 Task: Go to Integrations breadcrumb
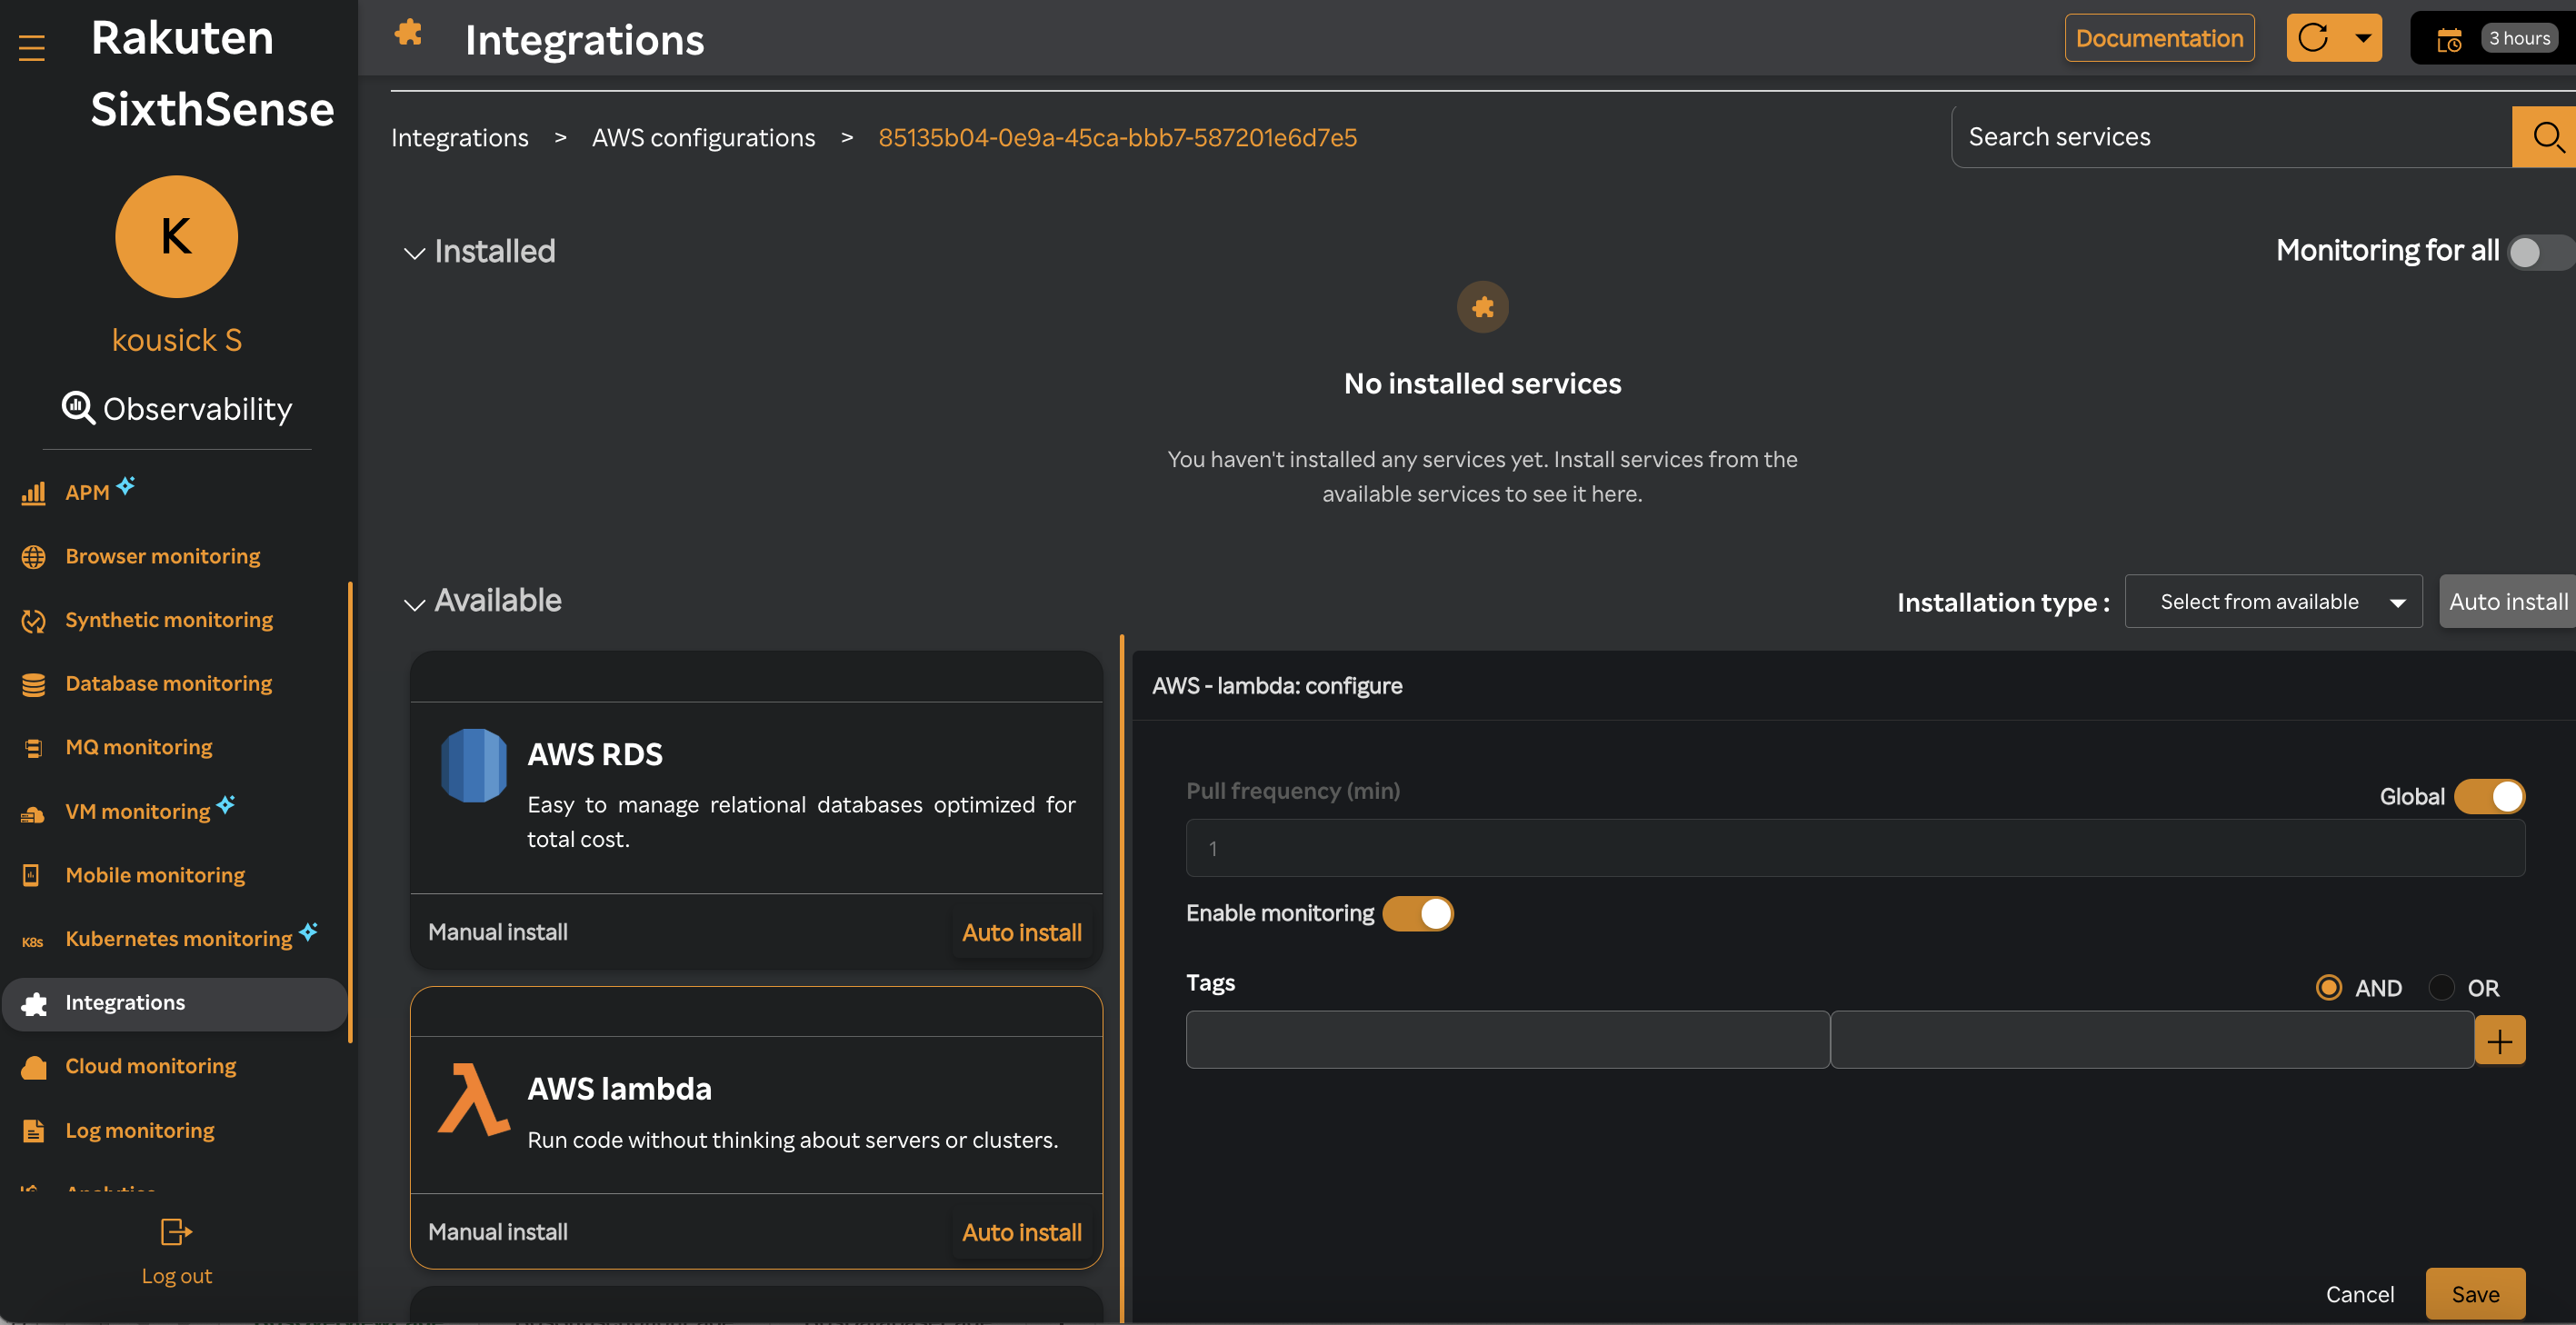point(459,137)
